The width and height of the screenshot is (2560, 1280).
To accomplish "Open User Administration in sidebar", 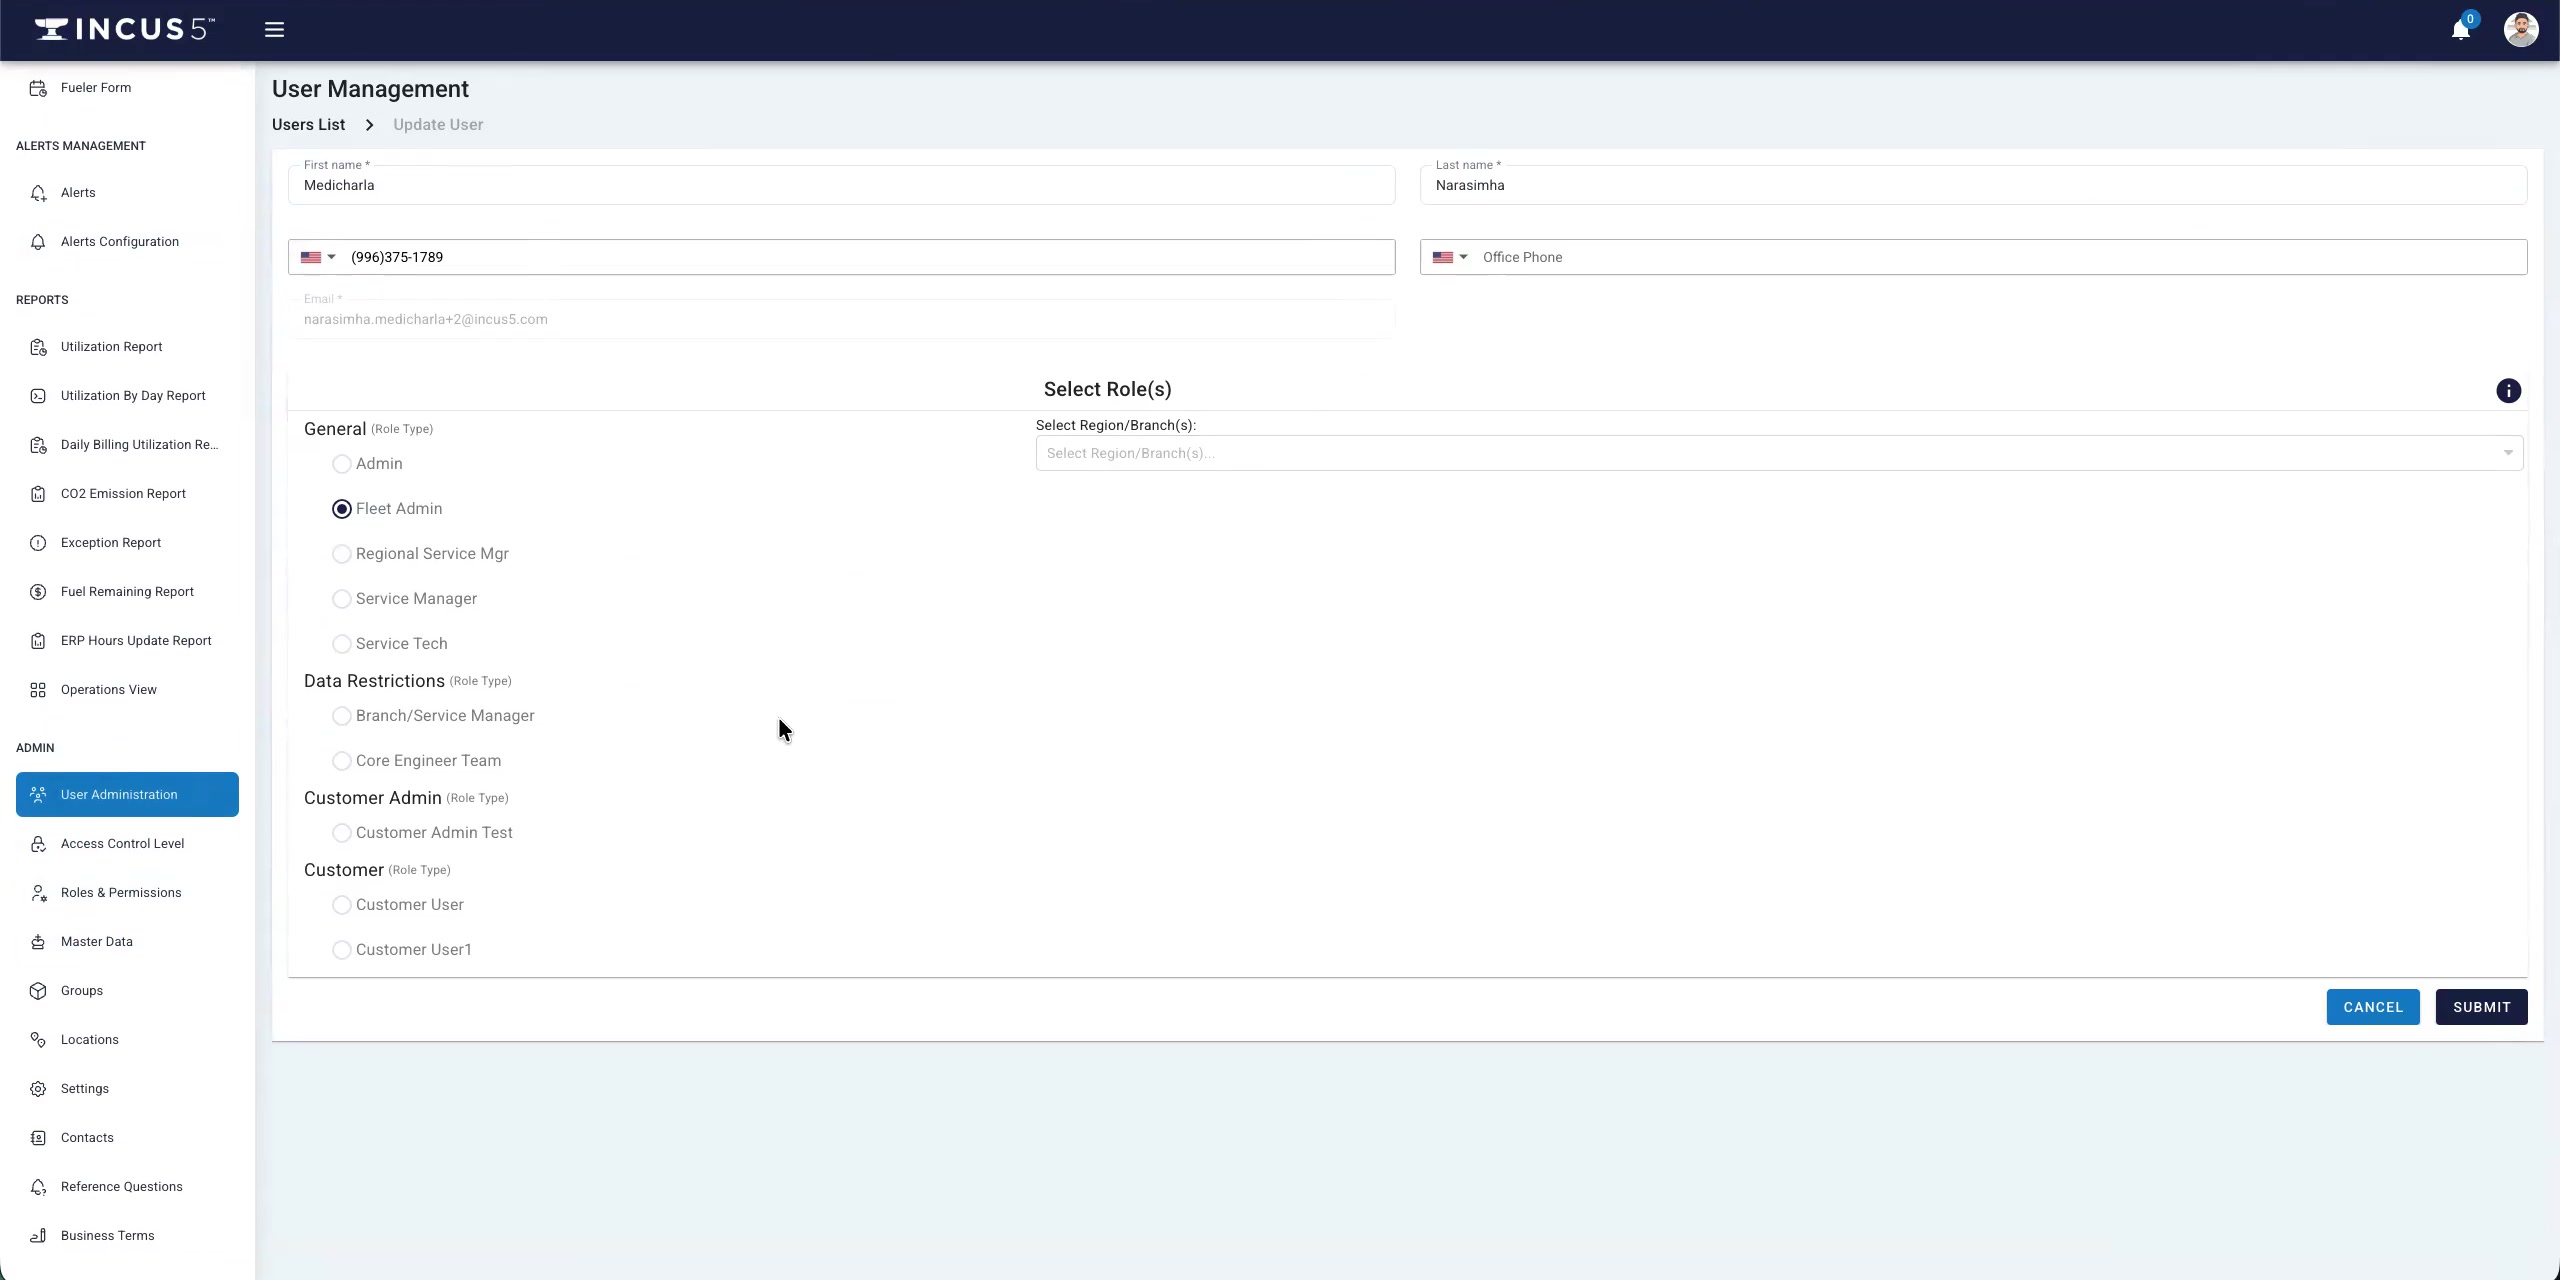I will click(127, 794).
